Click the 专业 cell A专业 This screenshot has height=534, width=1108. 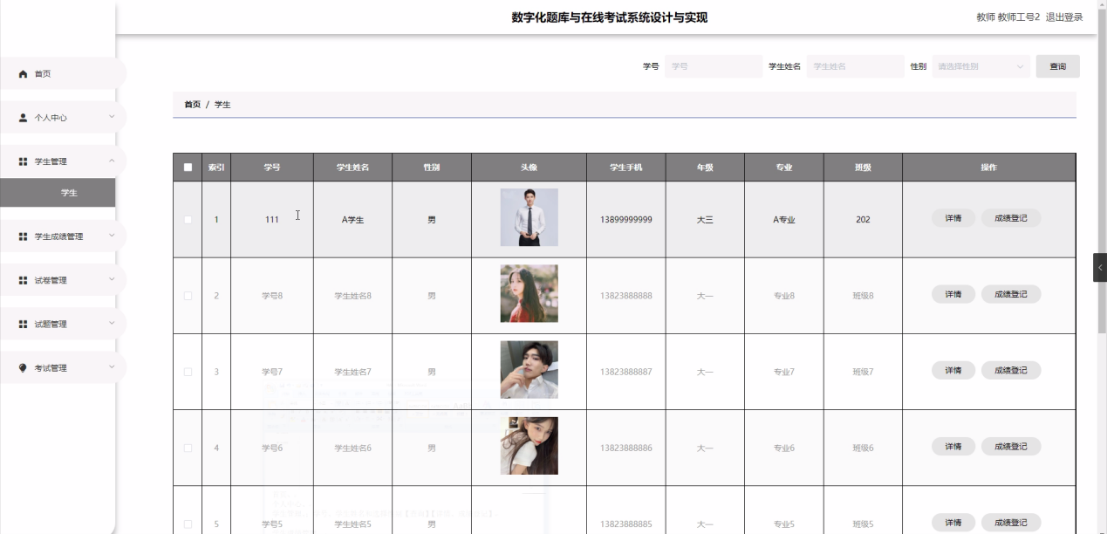click(784, 220)
